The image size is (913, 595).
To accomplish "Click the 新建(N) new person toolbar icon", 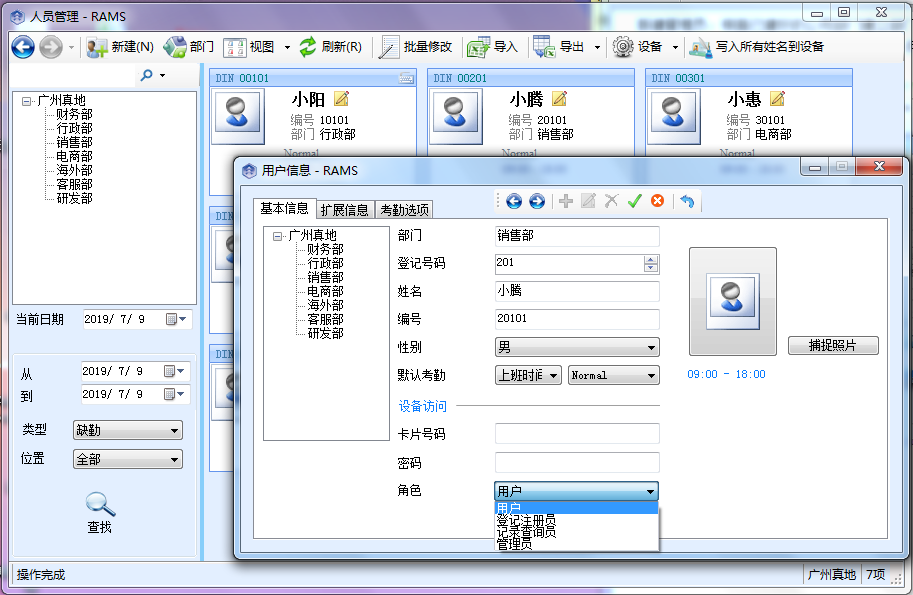I will tap(97, 47).
